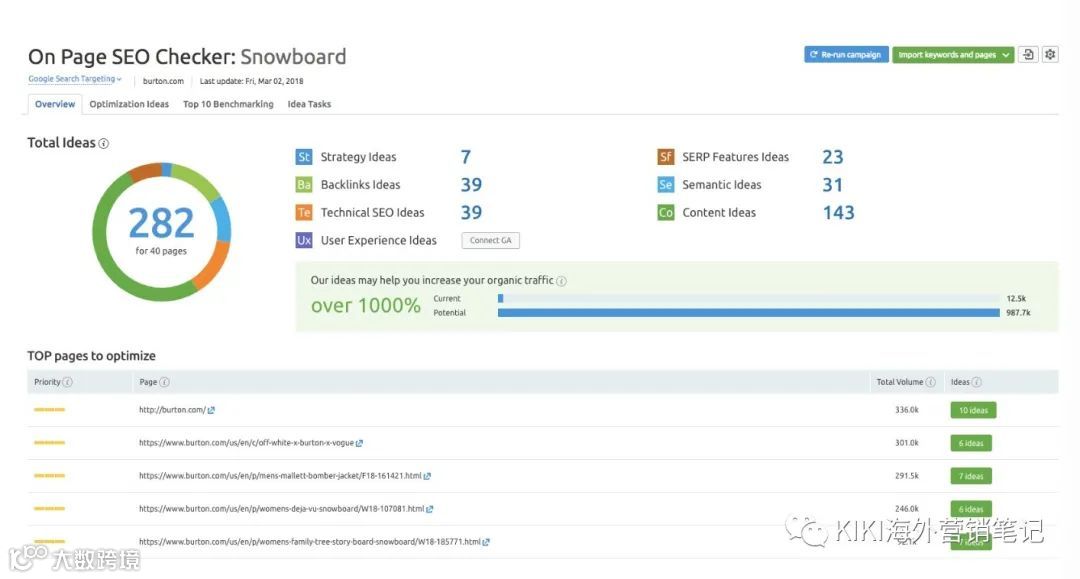Click SERP Features Ideas count 23
The height and width of the screenshot is (579, 1080).
point(833,157)
